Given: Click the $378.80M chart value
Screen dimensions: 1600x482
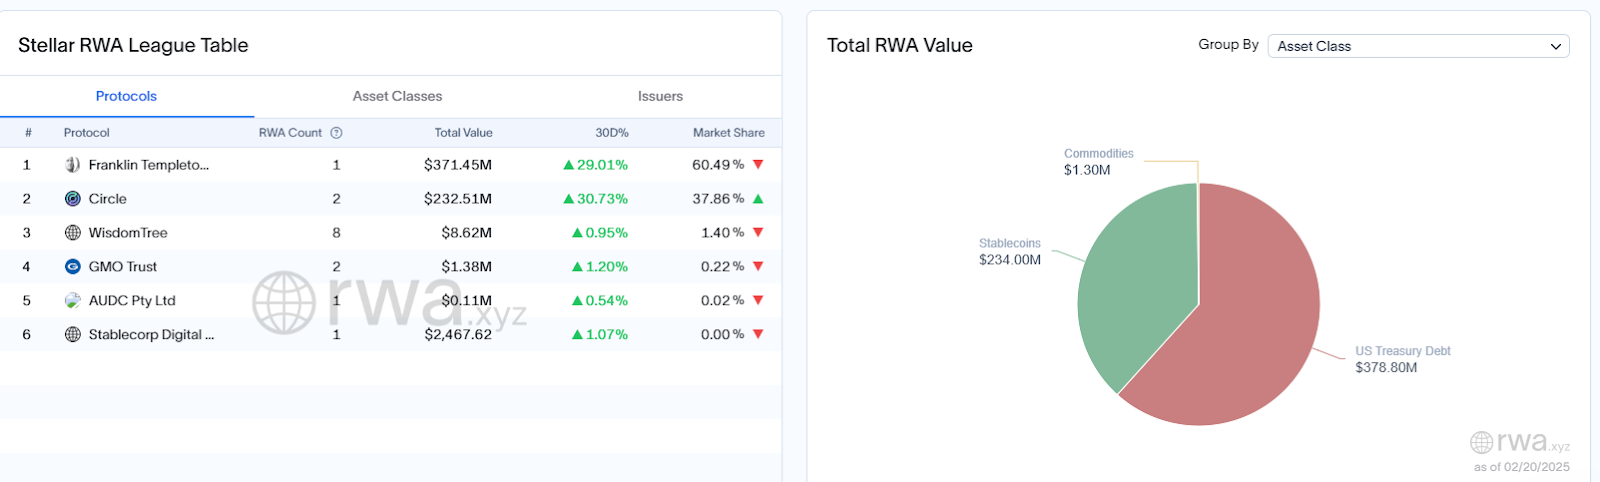Looking at the screenshot, I should (1386, 368).
